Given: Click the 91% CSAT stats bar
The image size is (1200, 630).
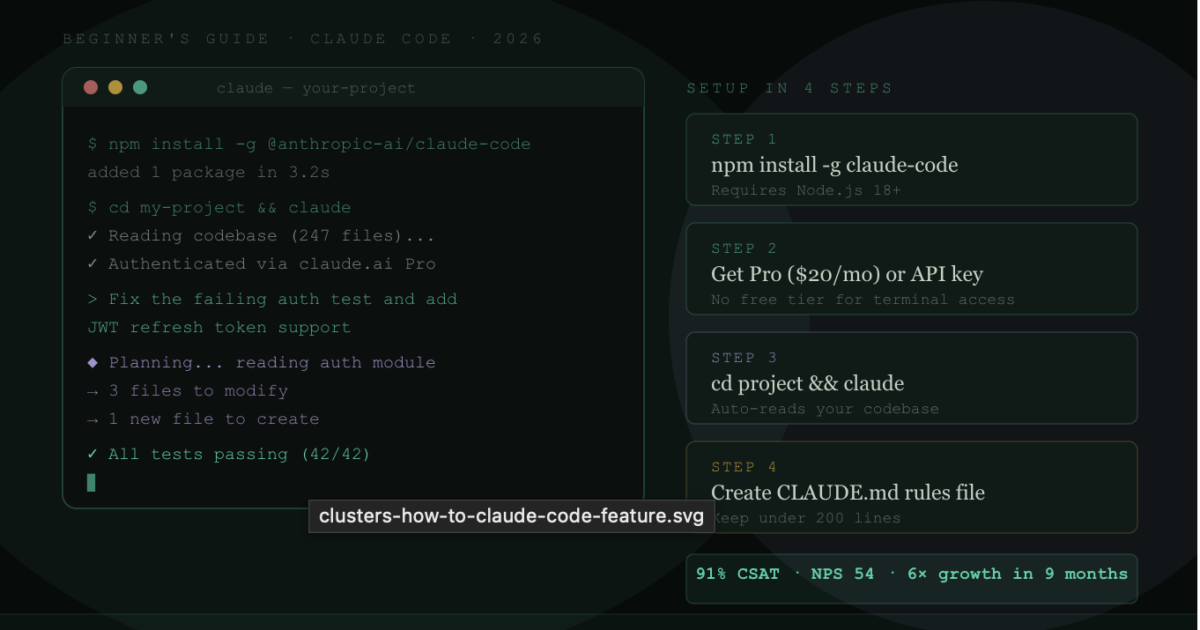Looking at the screenshot, I should click(911, 574).
